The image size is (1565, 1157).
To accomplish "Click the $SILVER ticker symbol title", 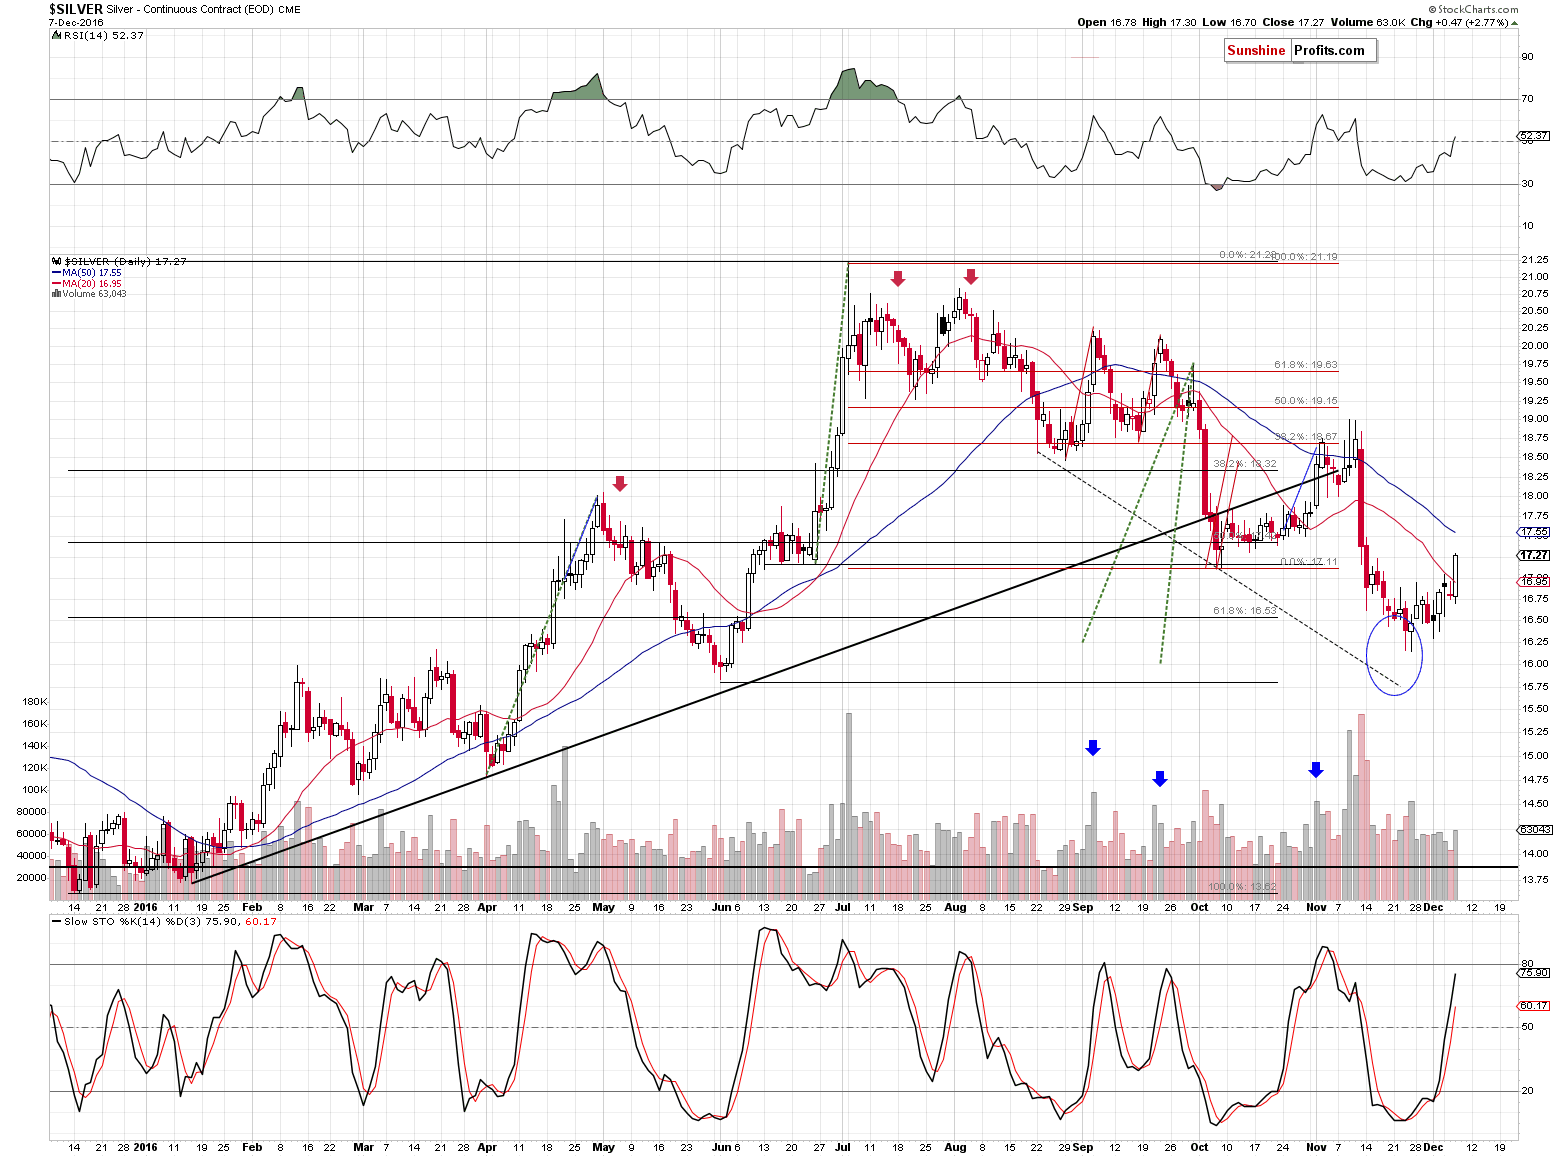I will (76, 9).
